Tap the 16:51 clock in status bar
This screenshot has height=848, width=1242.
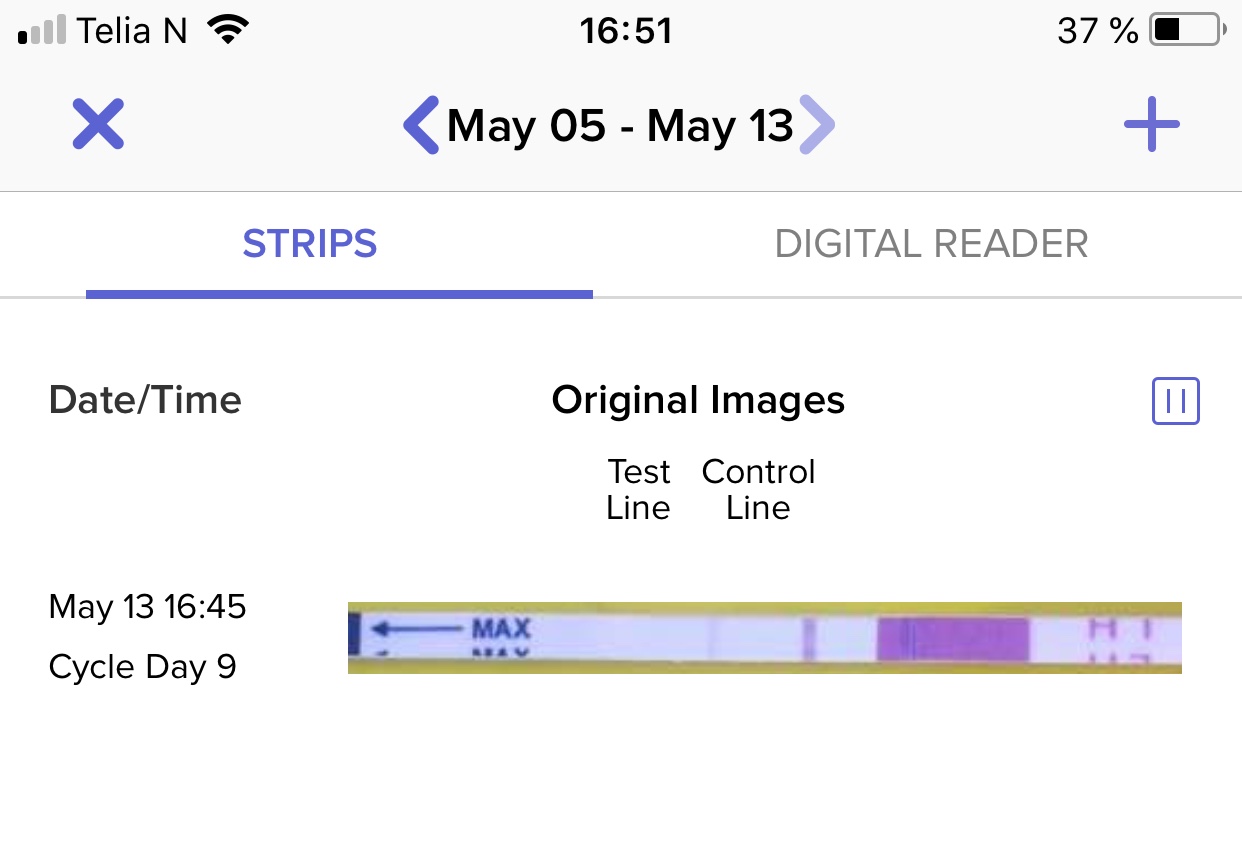625,31
